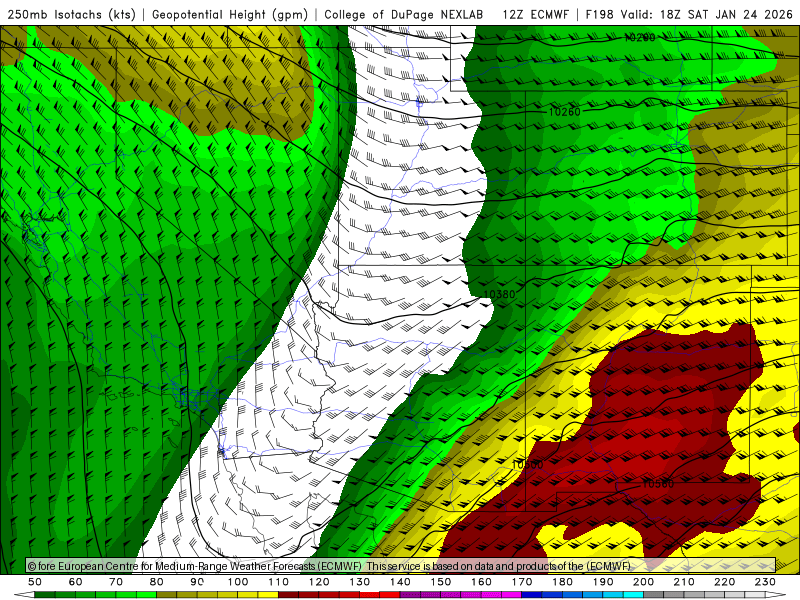Viewport: 800px width, 600px height.
Task: Click the '110' value on the color scale
Action: pyautogui.click(x=279, y=582)
